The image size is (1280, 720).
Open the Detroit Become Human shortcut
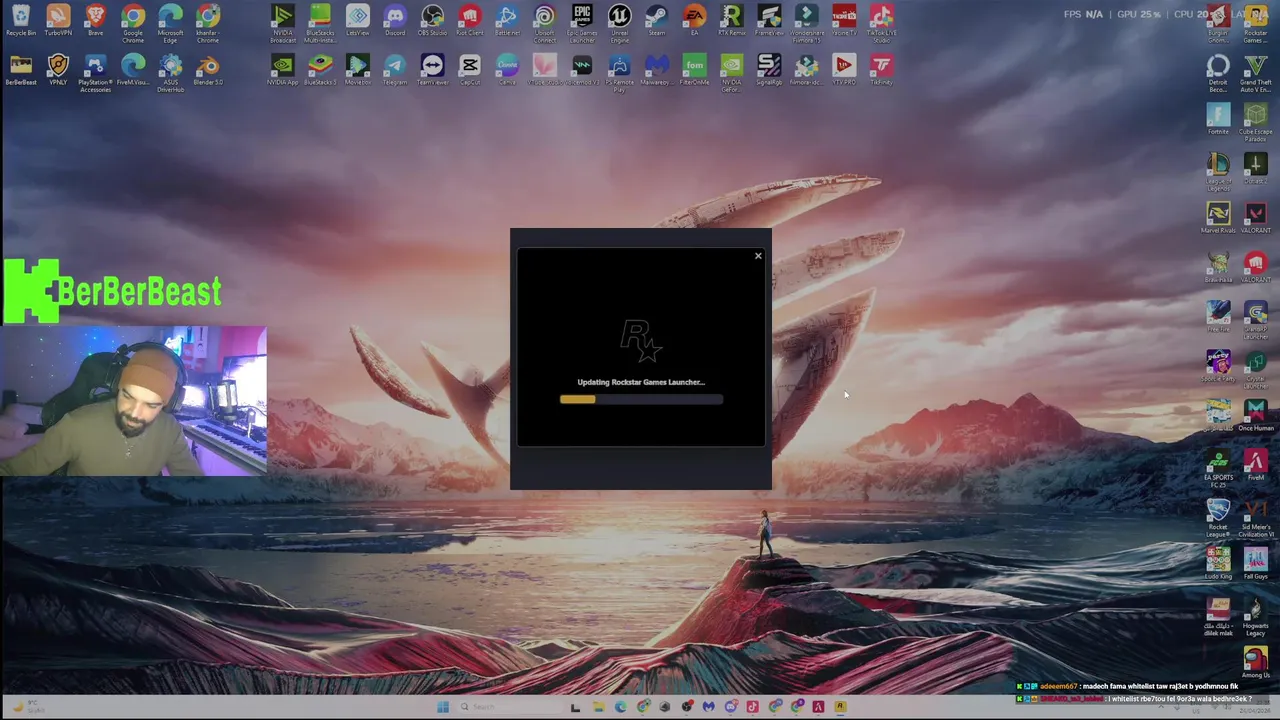click(1218, 74)
